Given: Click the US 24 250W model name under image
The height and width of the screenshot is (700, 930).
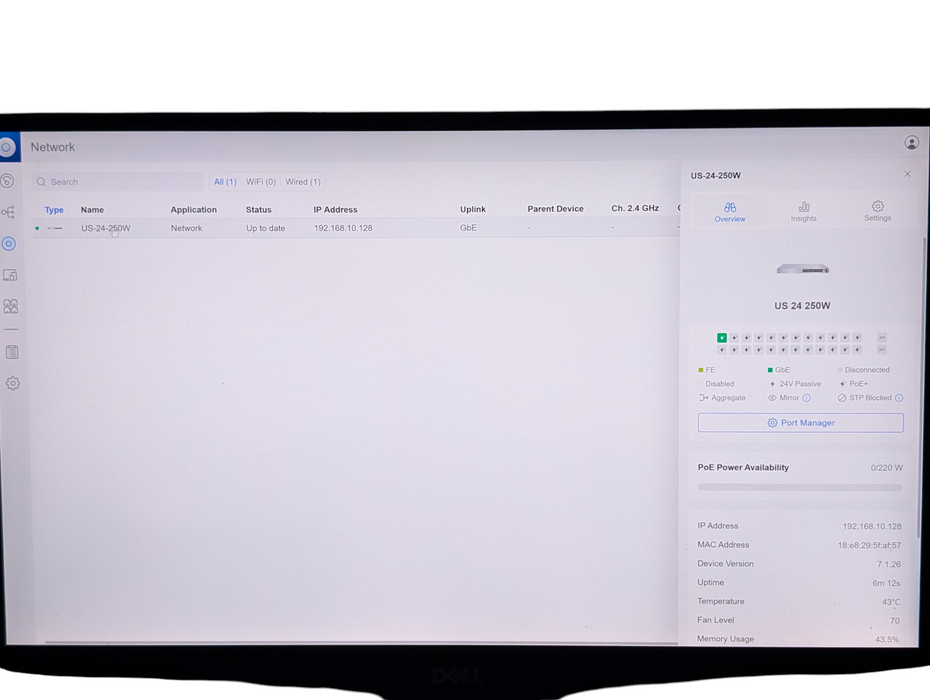Looking at the screenshot, I should coord(802,306).
